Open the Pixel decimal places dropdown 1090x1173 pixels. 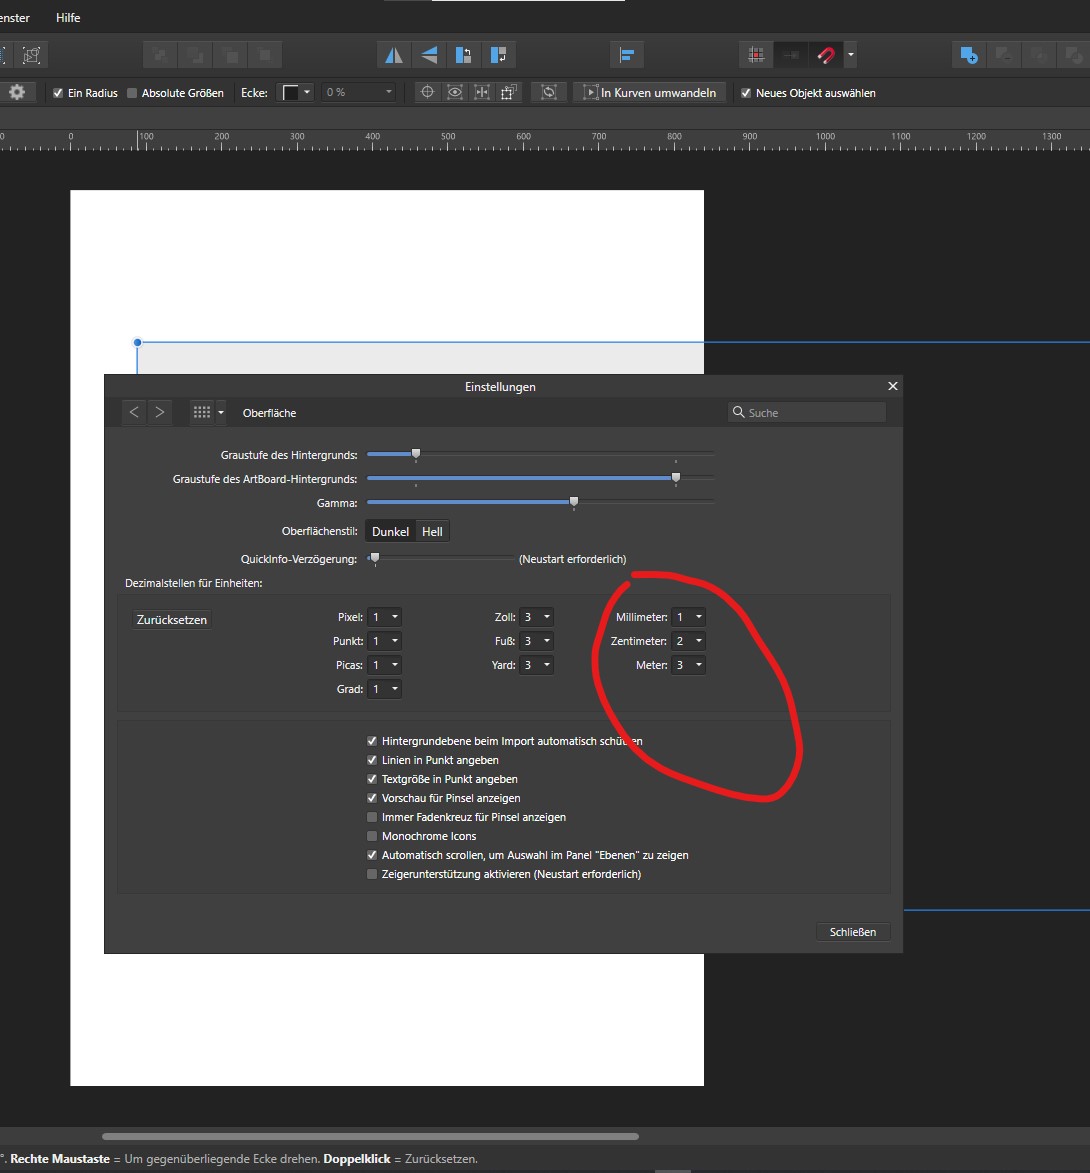(x=385, y=617)
